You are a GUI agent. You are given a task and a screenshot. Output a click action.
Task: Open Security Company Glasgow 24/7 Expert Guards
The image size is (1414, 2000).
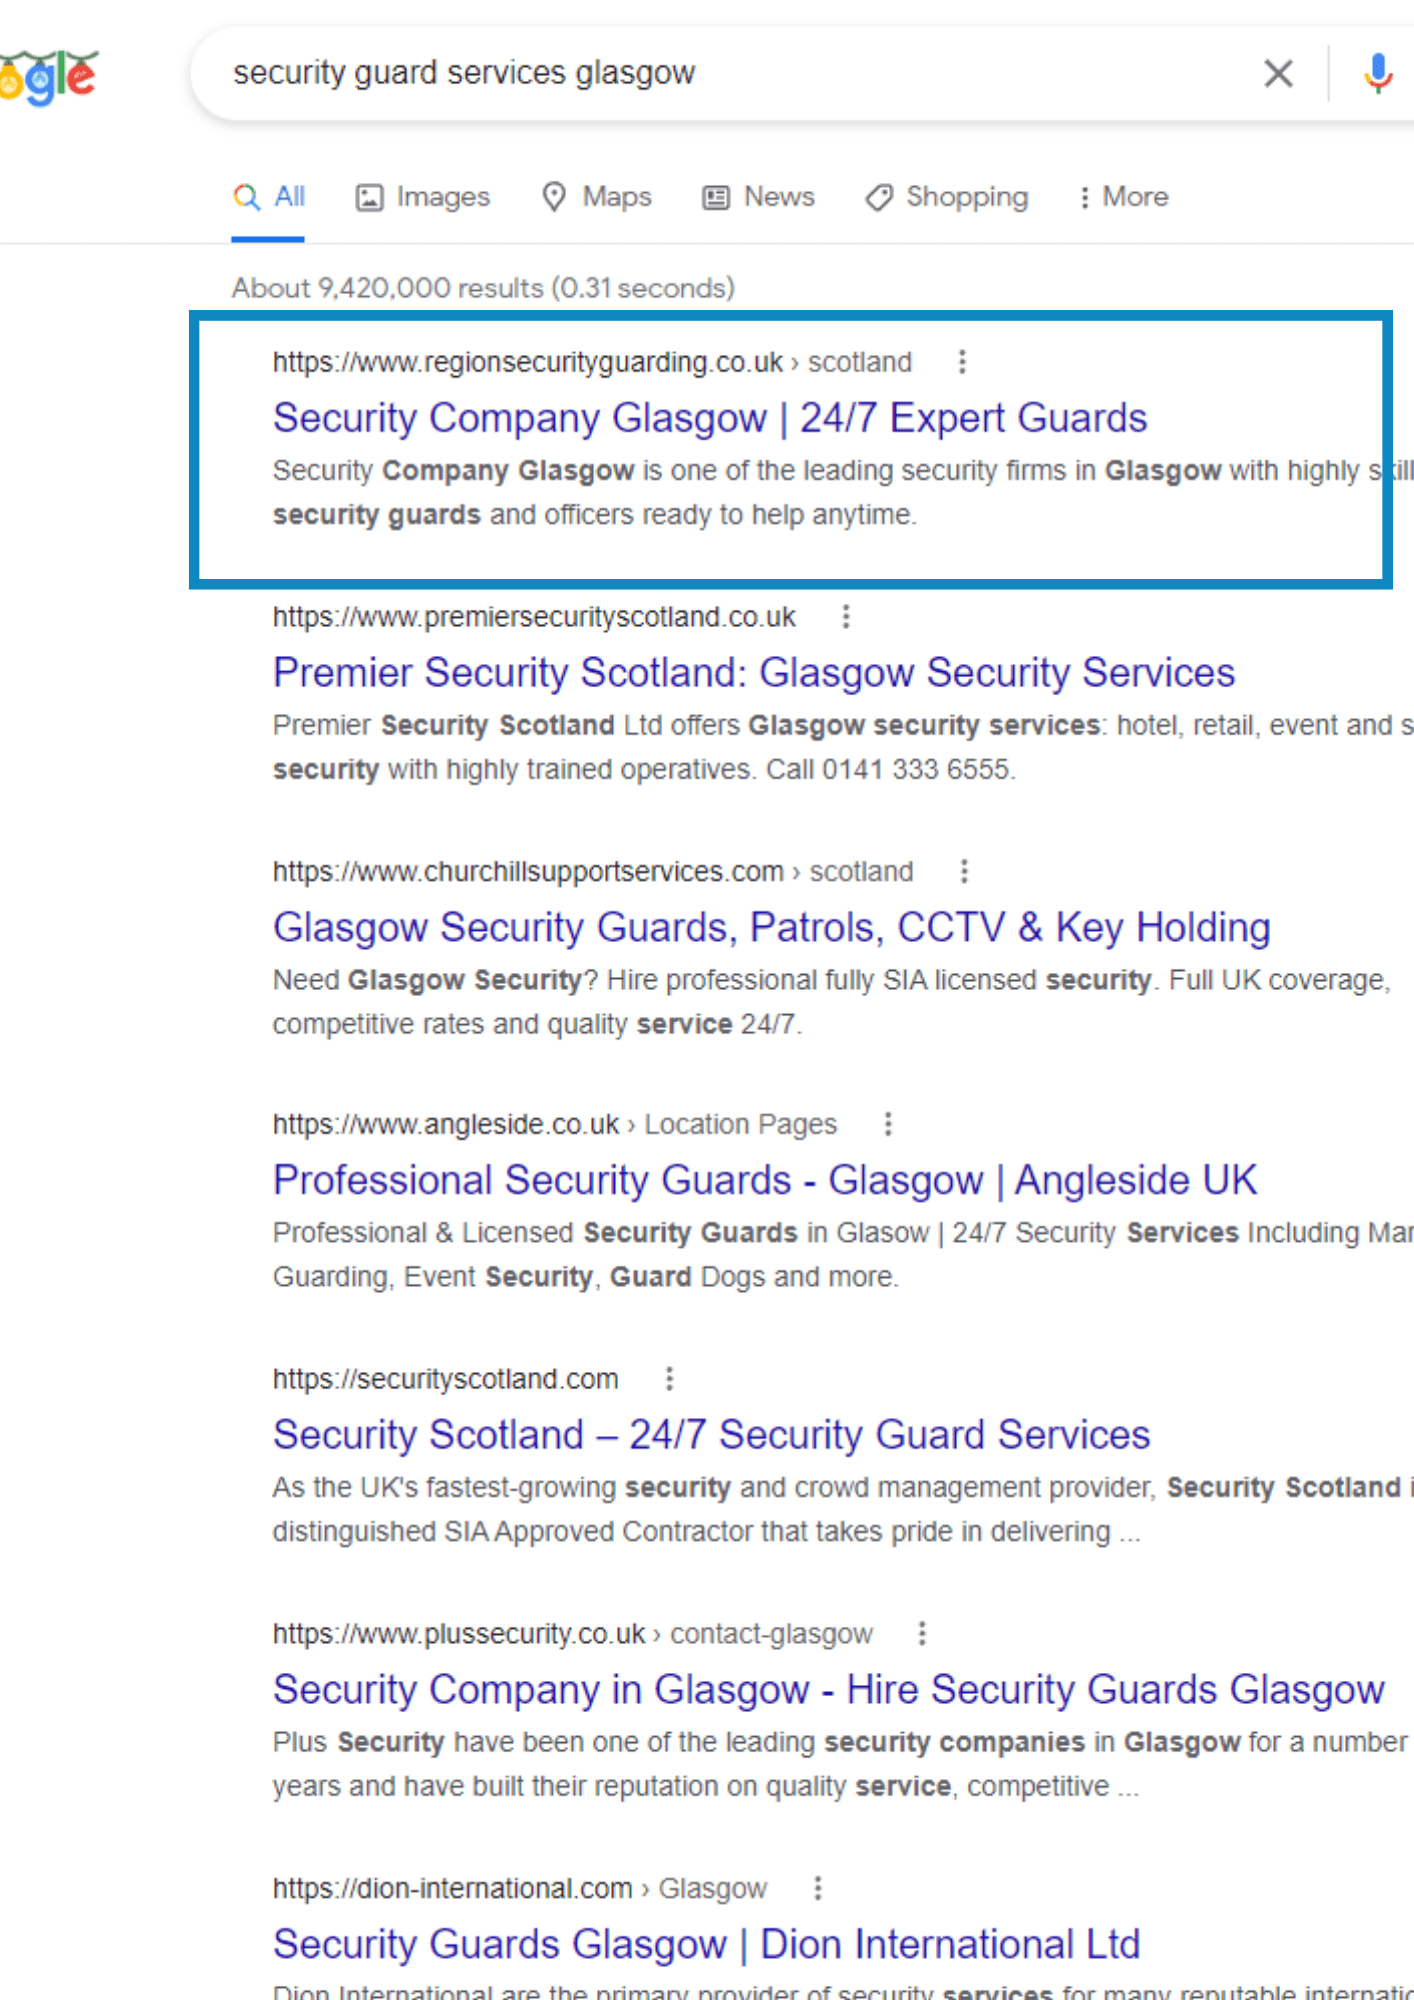710,418
